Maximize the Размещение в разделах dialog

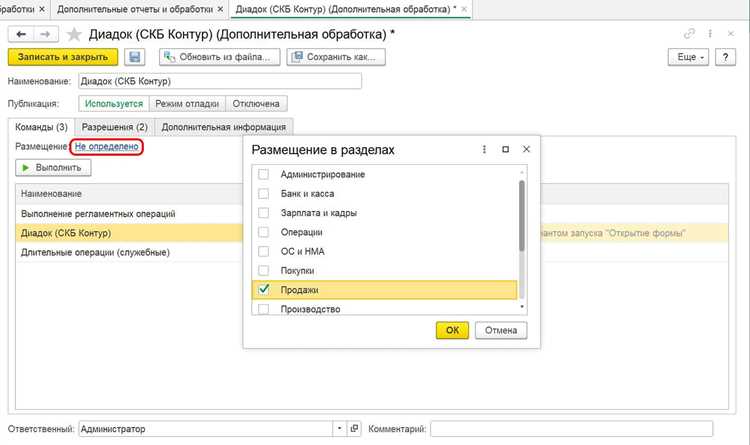point(506,149)
